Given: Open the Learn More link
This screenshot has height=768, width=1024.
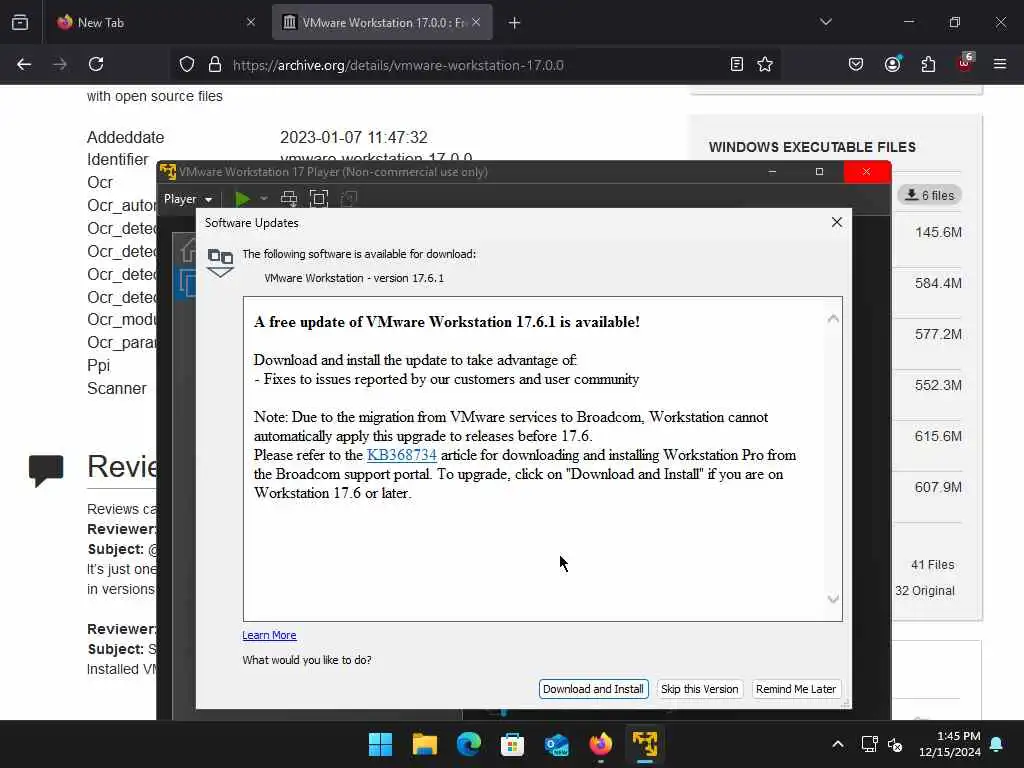Looking at the screenshot, I should tap(269, 635).
